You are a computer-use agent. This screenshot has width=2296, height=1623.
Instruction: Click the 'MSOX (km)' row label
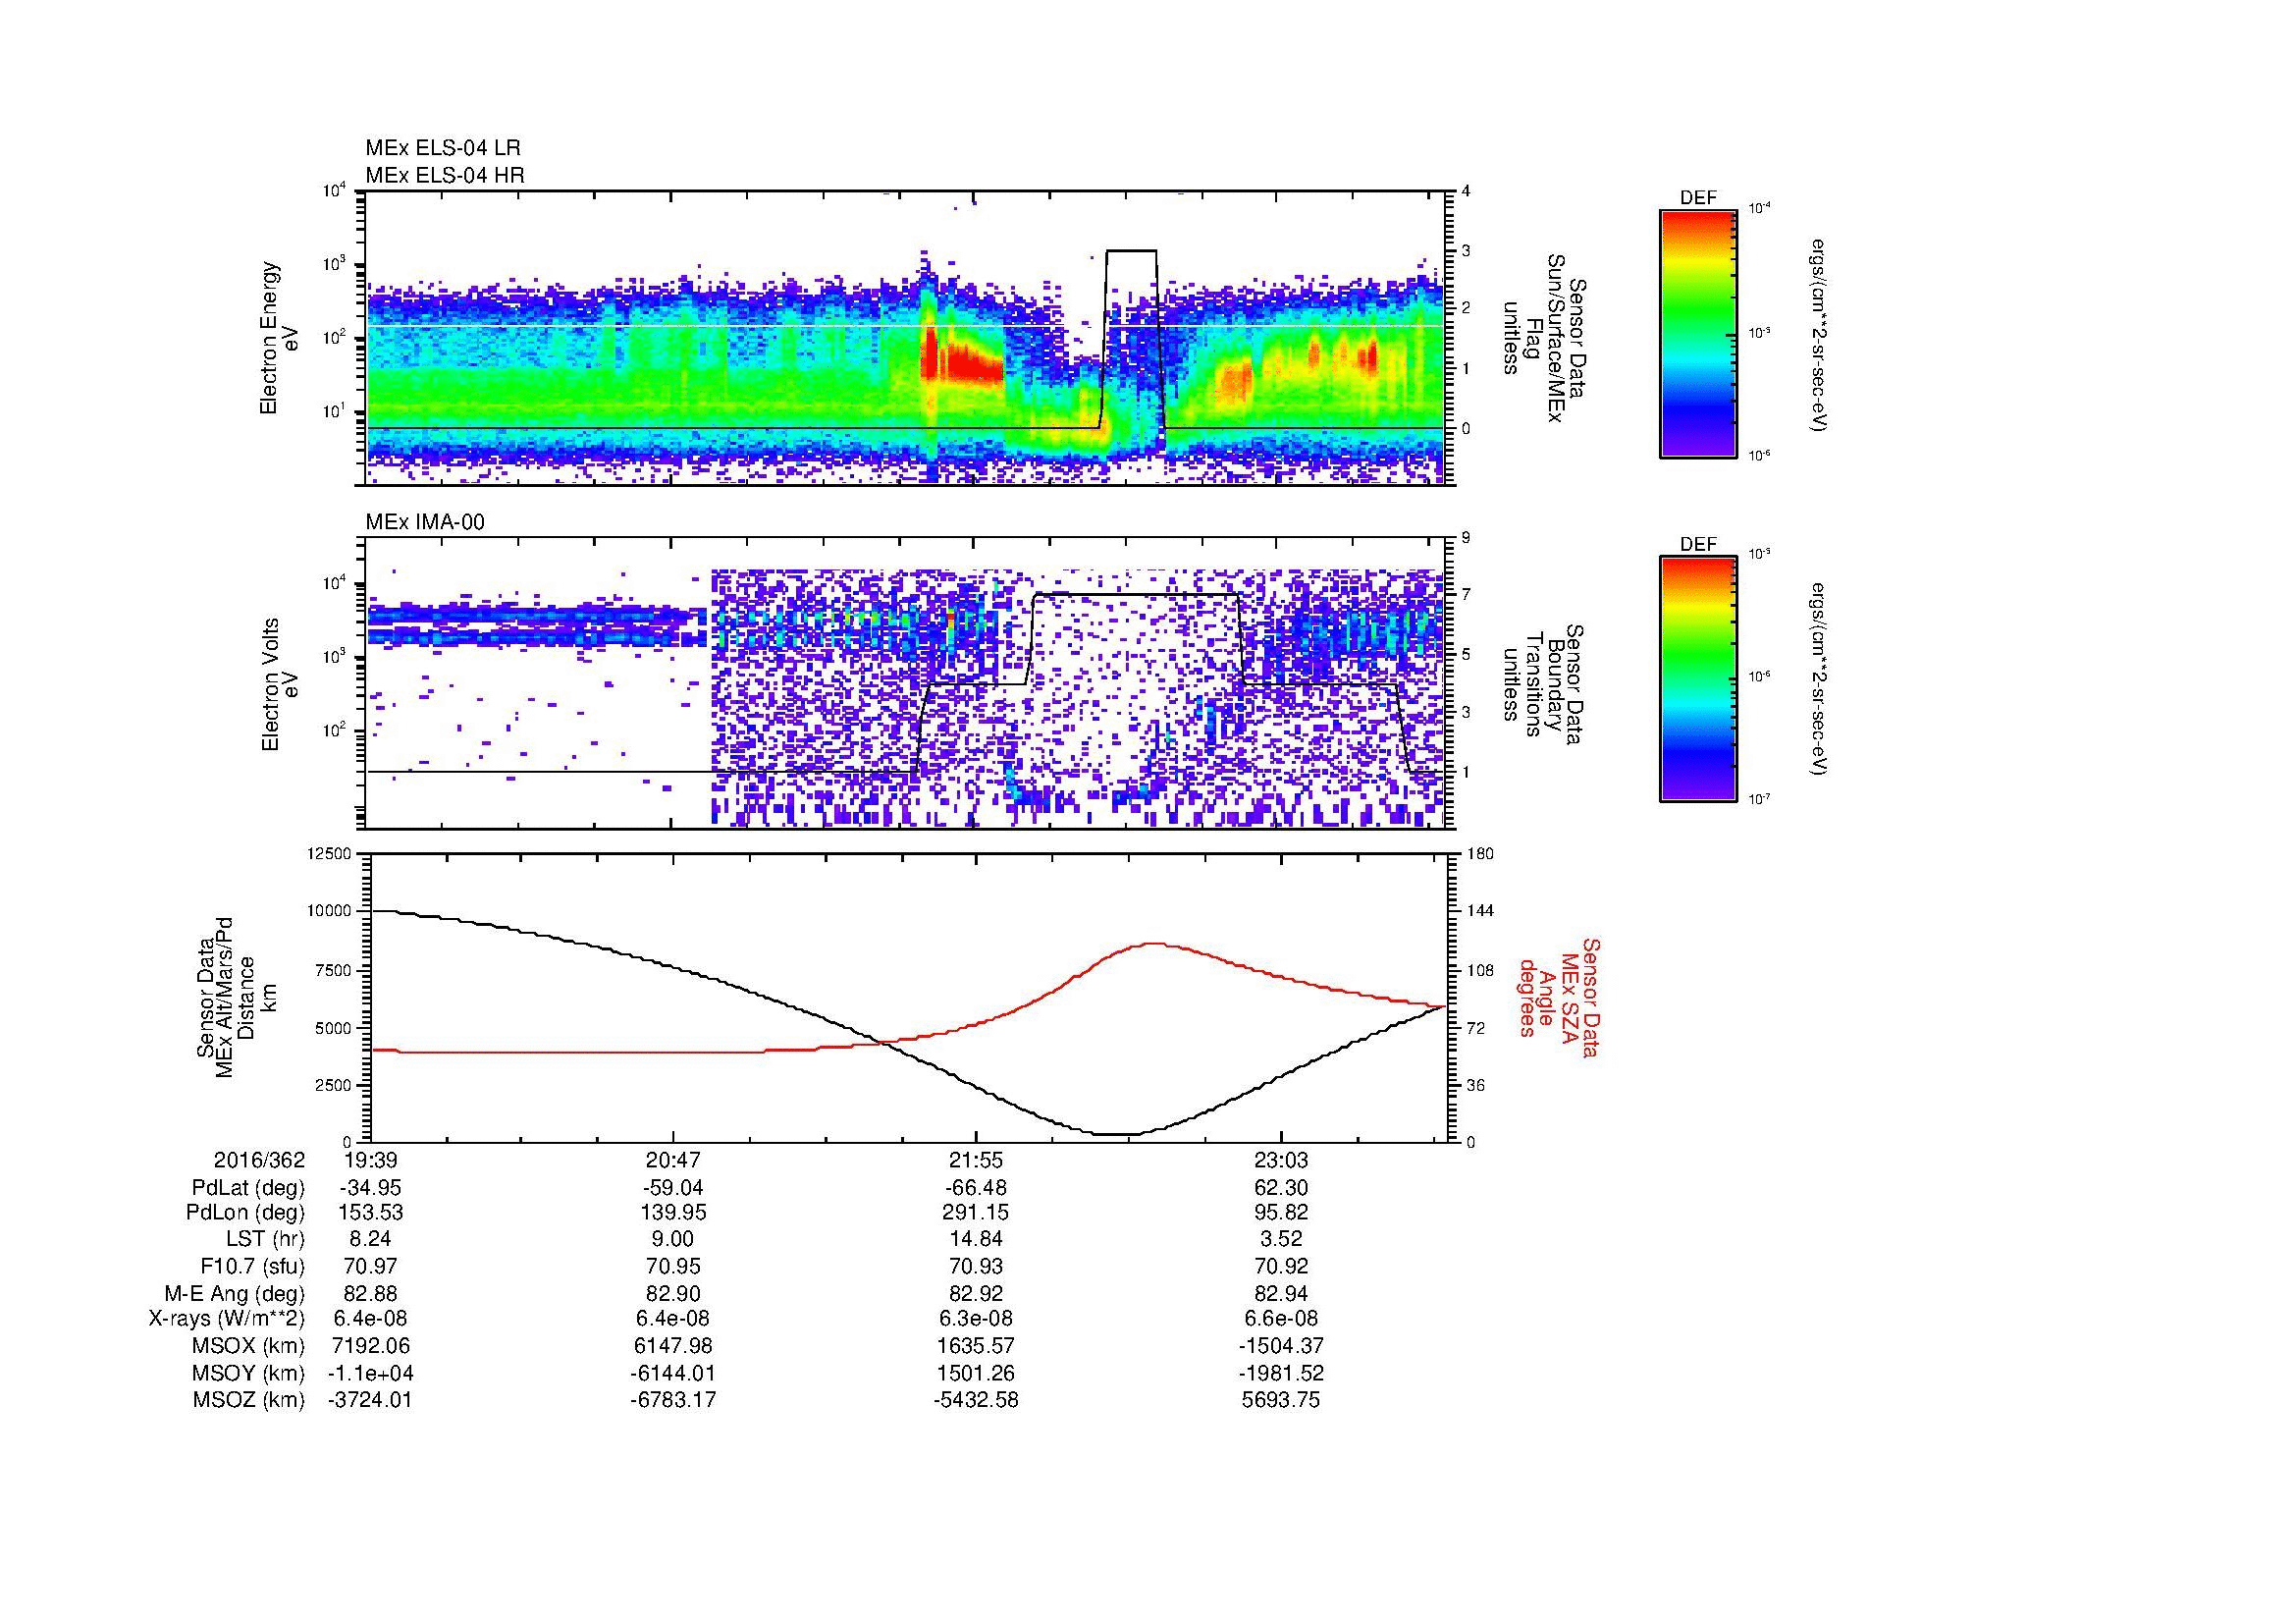[x=249, y=1347]
